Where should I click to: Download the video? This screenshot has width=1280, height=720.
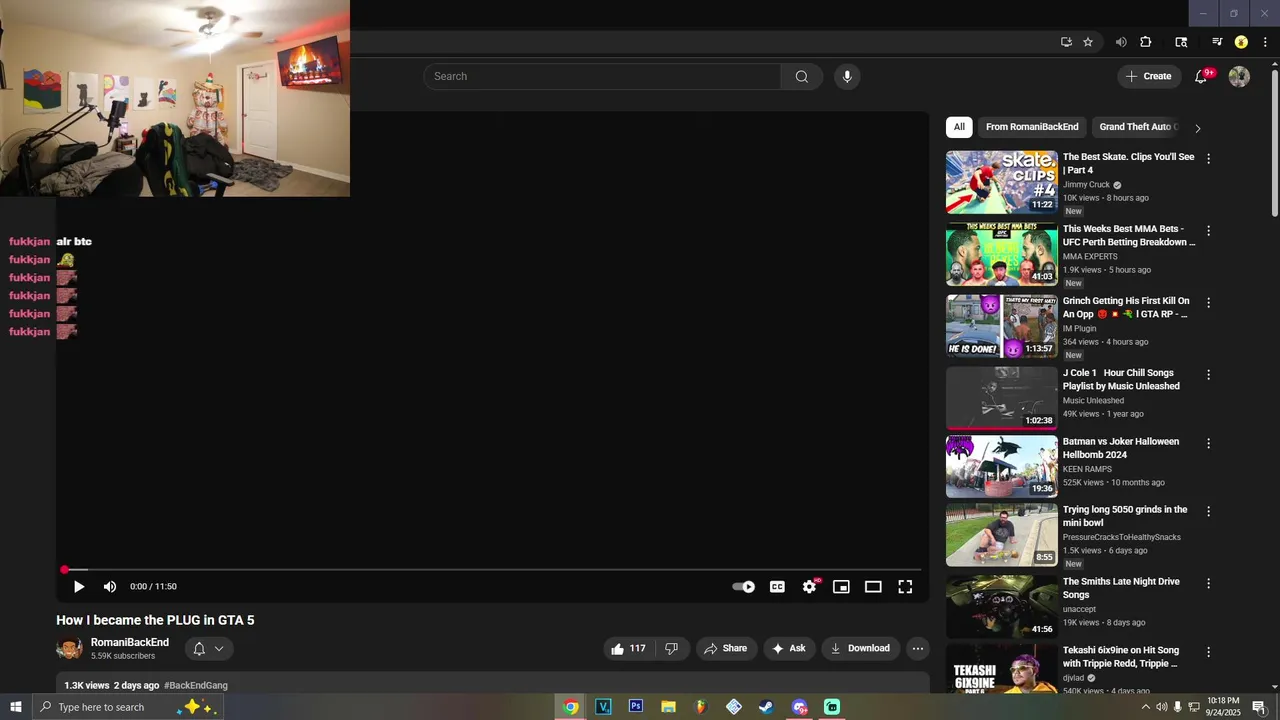click(861, 649)
